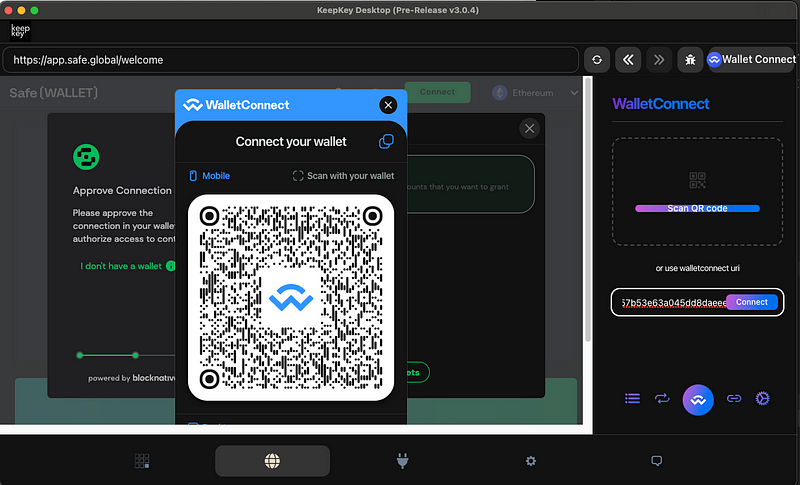Click the WalletConnect sidebar heading

point(661,104)
